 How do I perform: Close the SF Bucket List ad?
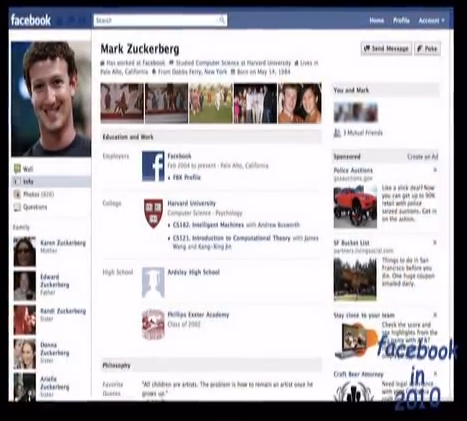pos(435,243)
